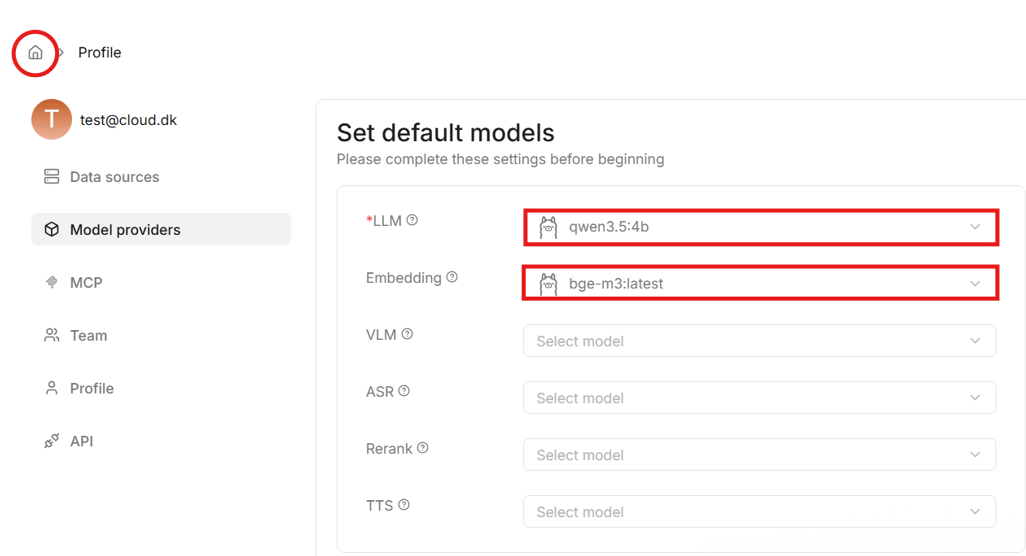Expand the ASR Select model dropdown
The image size is (1026, 556).
click(x=760, y=398)
